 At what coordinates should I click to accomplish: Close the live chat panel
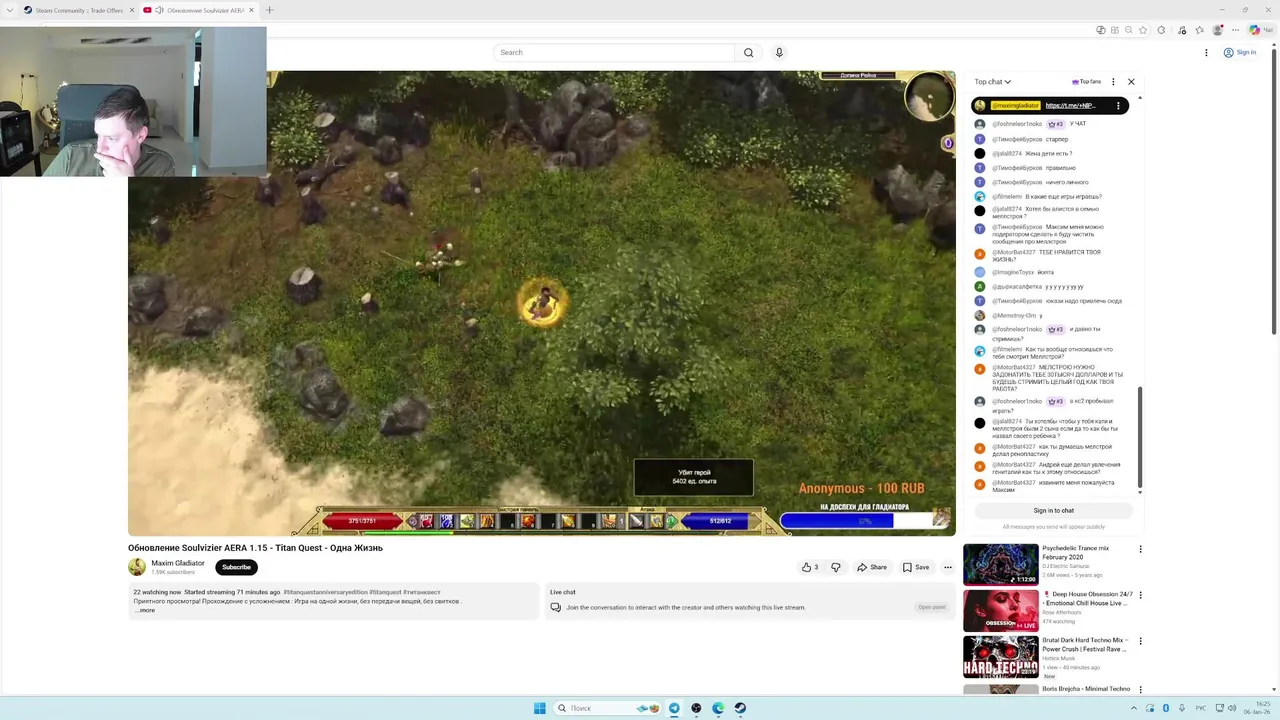click(x=1131, y=82)
